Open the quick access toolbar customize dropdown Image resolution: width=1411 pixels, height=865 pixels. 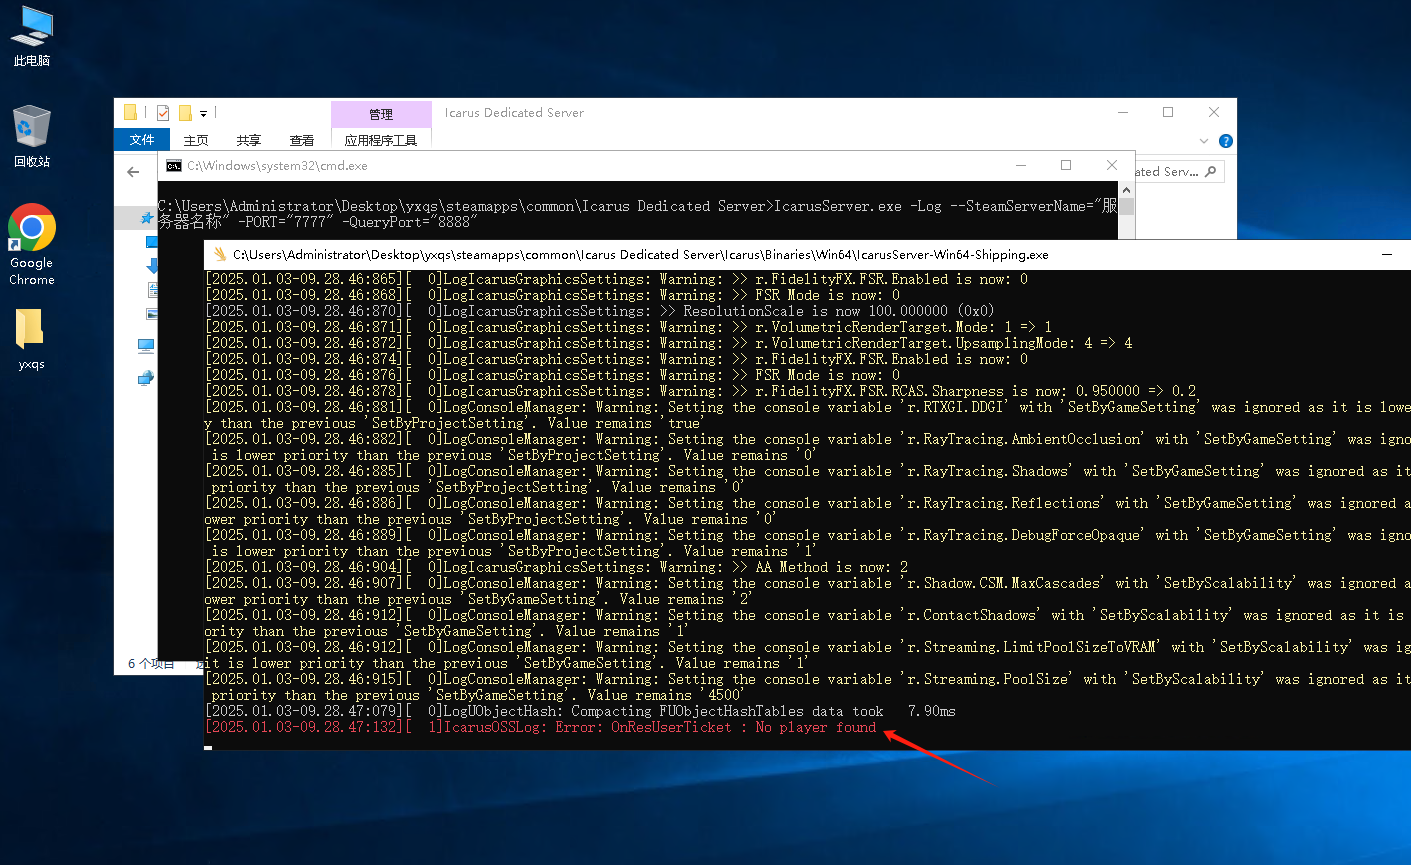(x=203, y=114)
